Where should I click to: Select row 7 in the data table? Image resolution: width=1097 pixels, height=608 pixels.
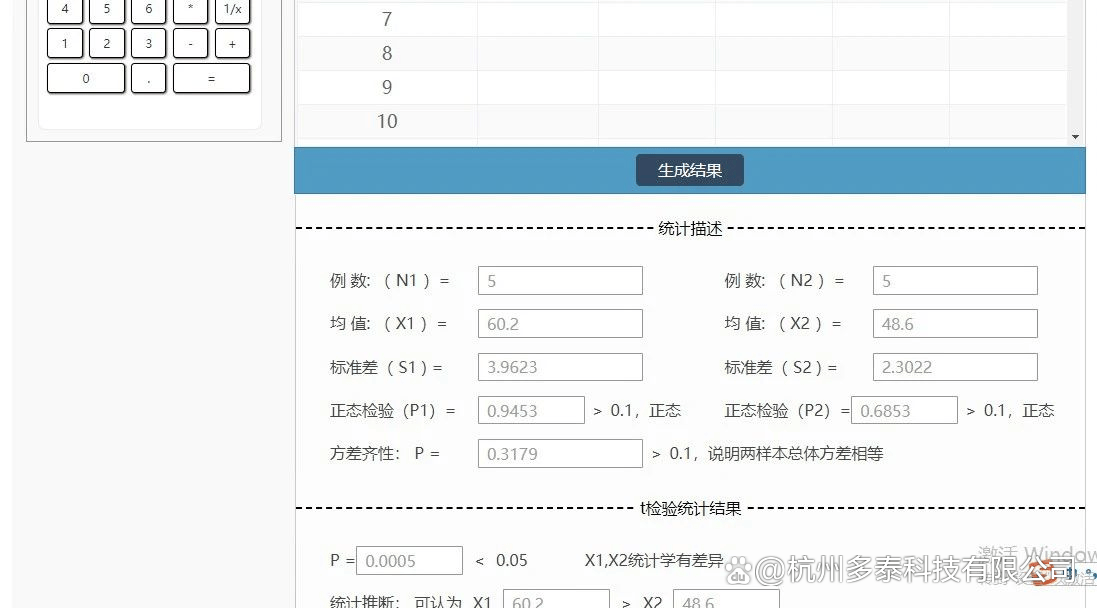pyautogui.click(x=681, y=19)
